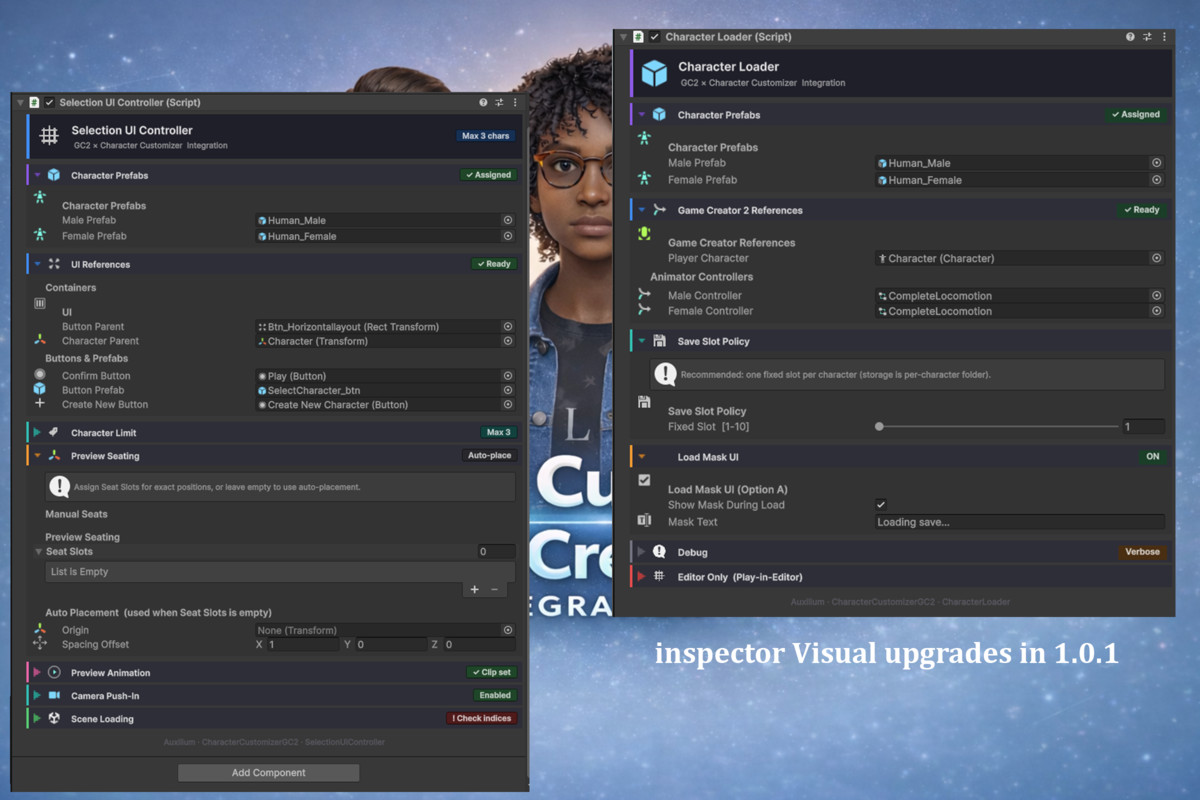1200x800 pixels.
Task: Click the Seat Slots count field
Action: click(496, 552)
